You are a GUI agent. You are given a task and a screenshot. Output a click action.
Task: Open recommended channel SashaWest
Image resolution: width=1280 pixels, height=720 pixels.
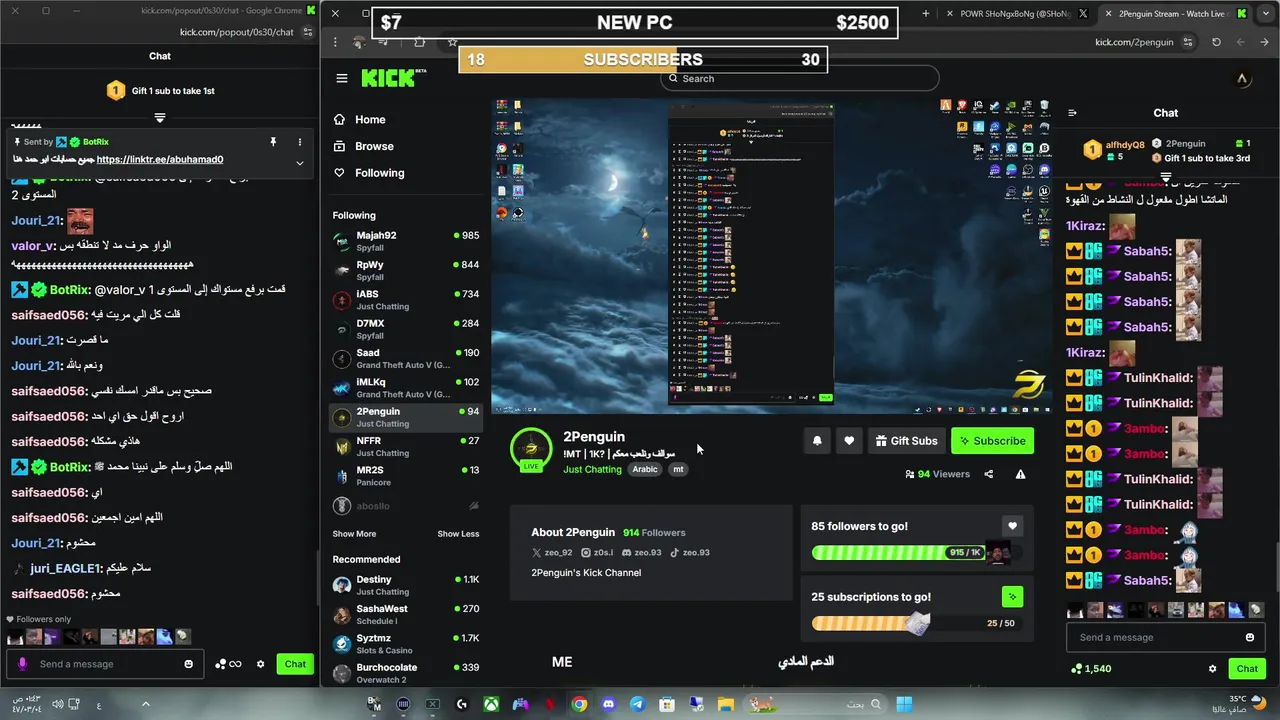tap(405, 614)
